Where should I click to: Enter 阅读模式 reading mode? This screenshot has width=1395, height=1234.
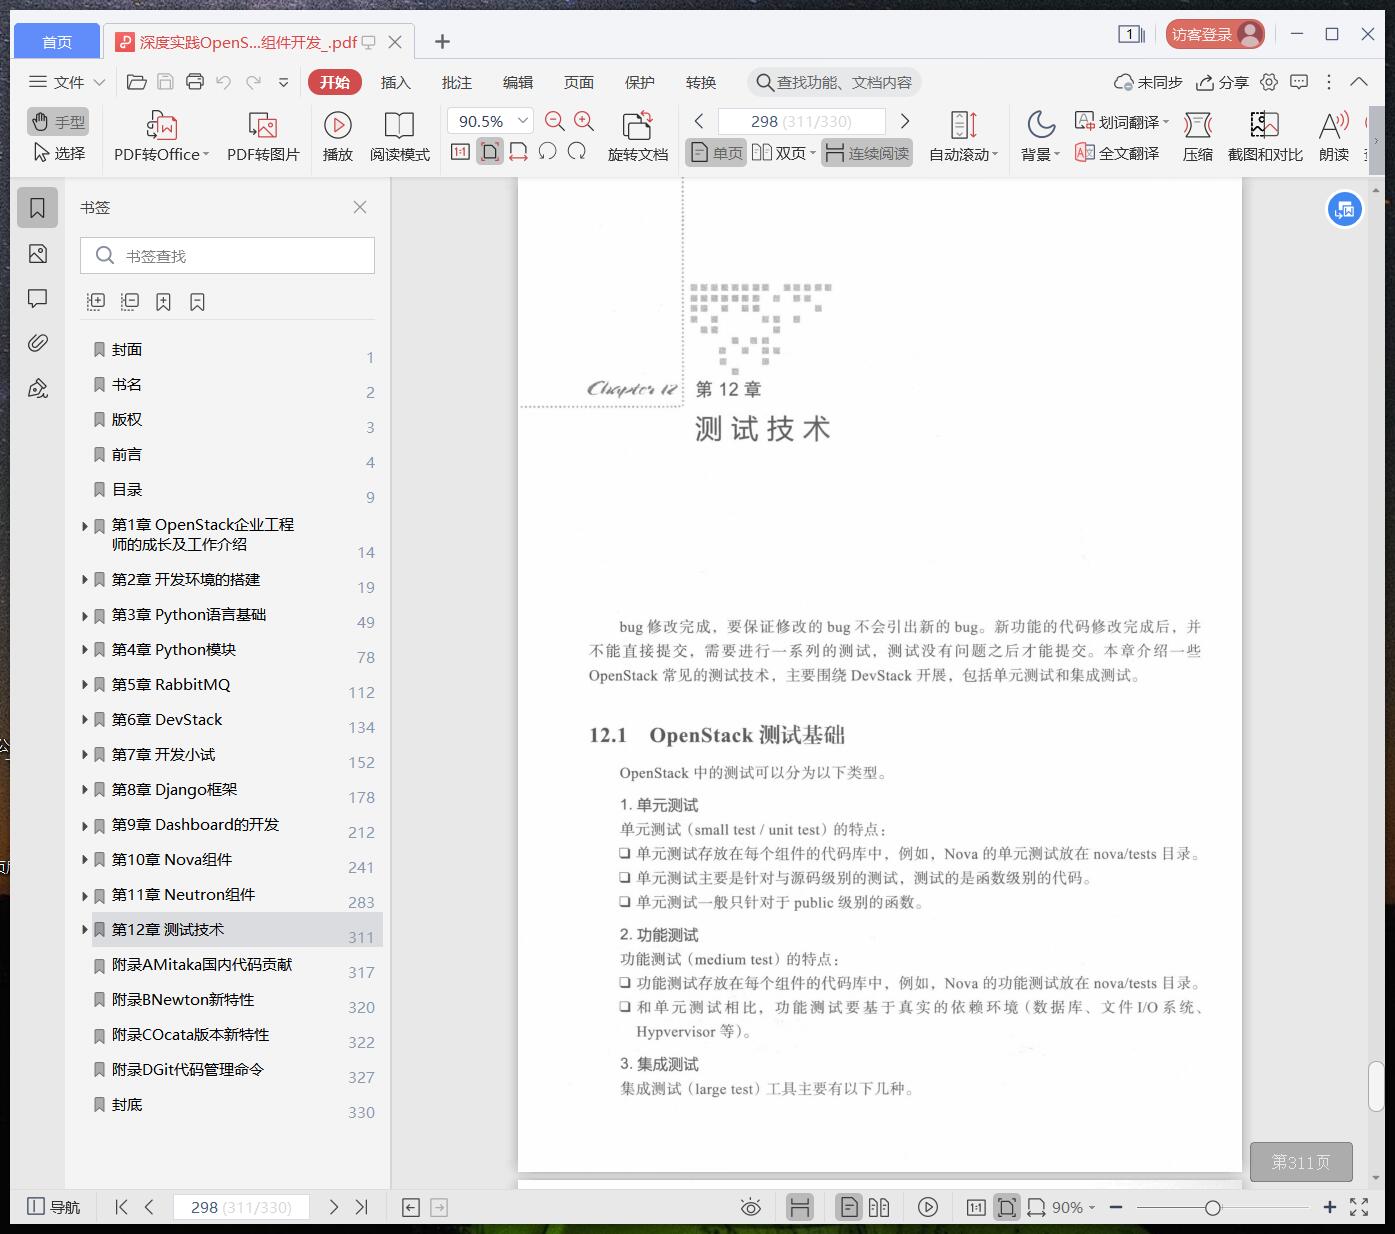coord(399,137)
